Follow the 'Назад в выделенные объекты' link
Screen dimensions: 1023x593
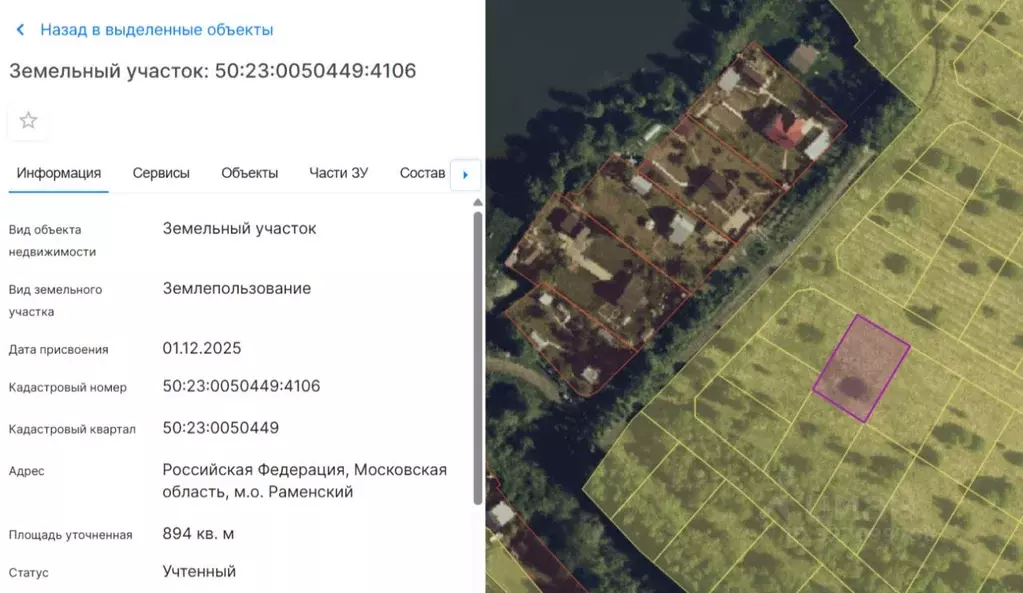(x=155, y=29)
